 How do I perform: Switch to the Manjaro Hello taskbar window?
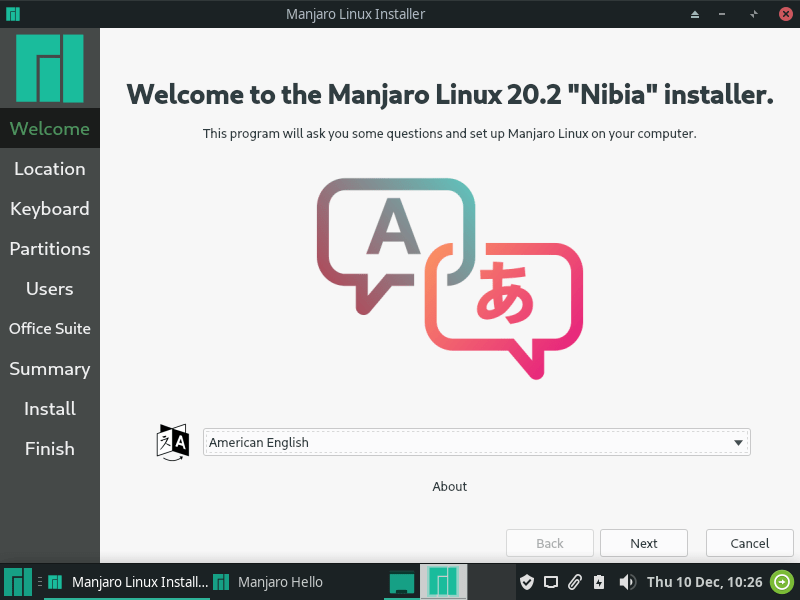(x=268, y=582)
